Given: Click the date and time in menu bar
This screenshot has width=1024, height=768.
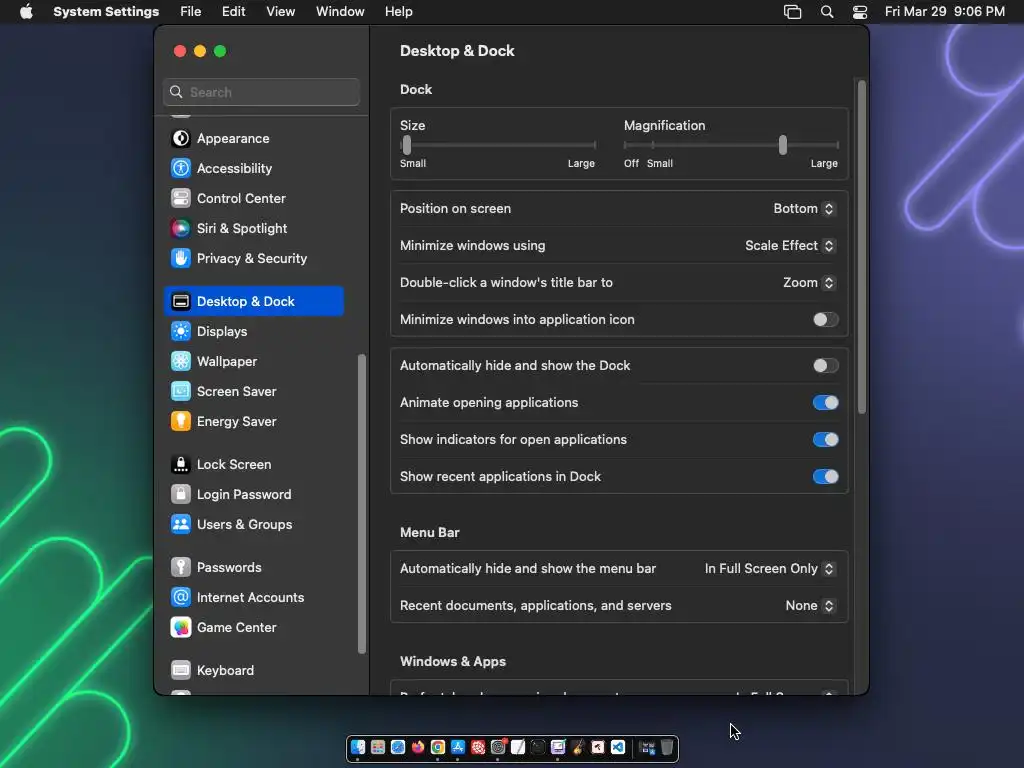Looking at the screenshot, I should (944, 12).
